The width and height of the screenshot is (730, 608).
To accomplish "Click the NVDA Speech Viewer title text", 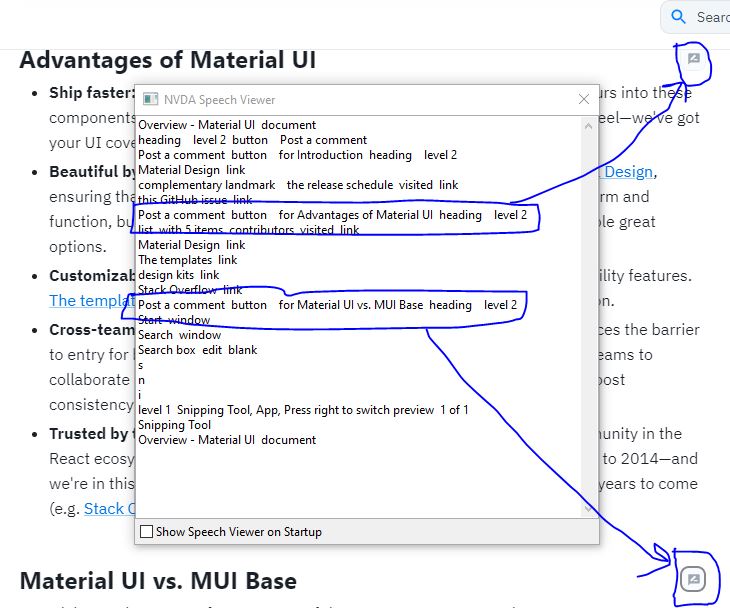I will click(219, 100).
